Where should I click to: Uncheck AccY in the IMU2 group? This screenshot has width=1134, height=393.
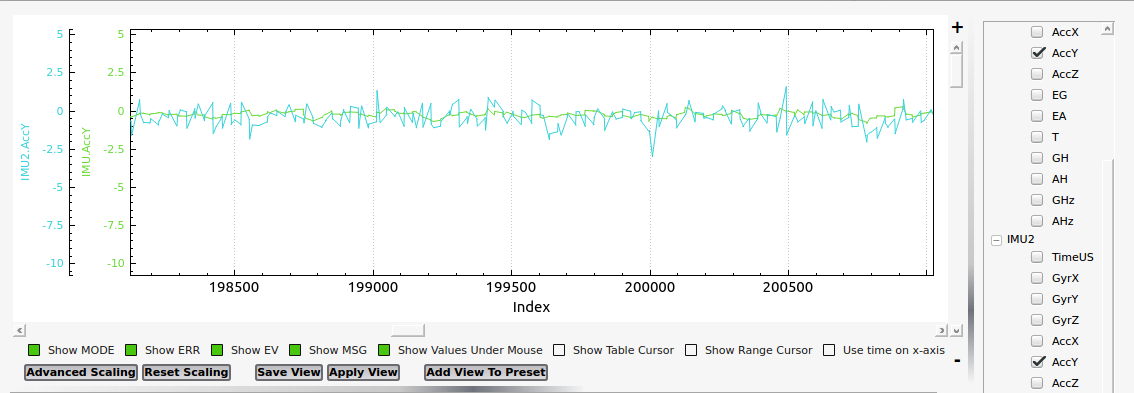click(1038, 362)
